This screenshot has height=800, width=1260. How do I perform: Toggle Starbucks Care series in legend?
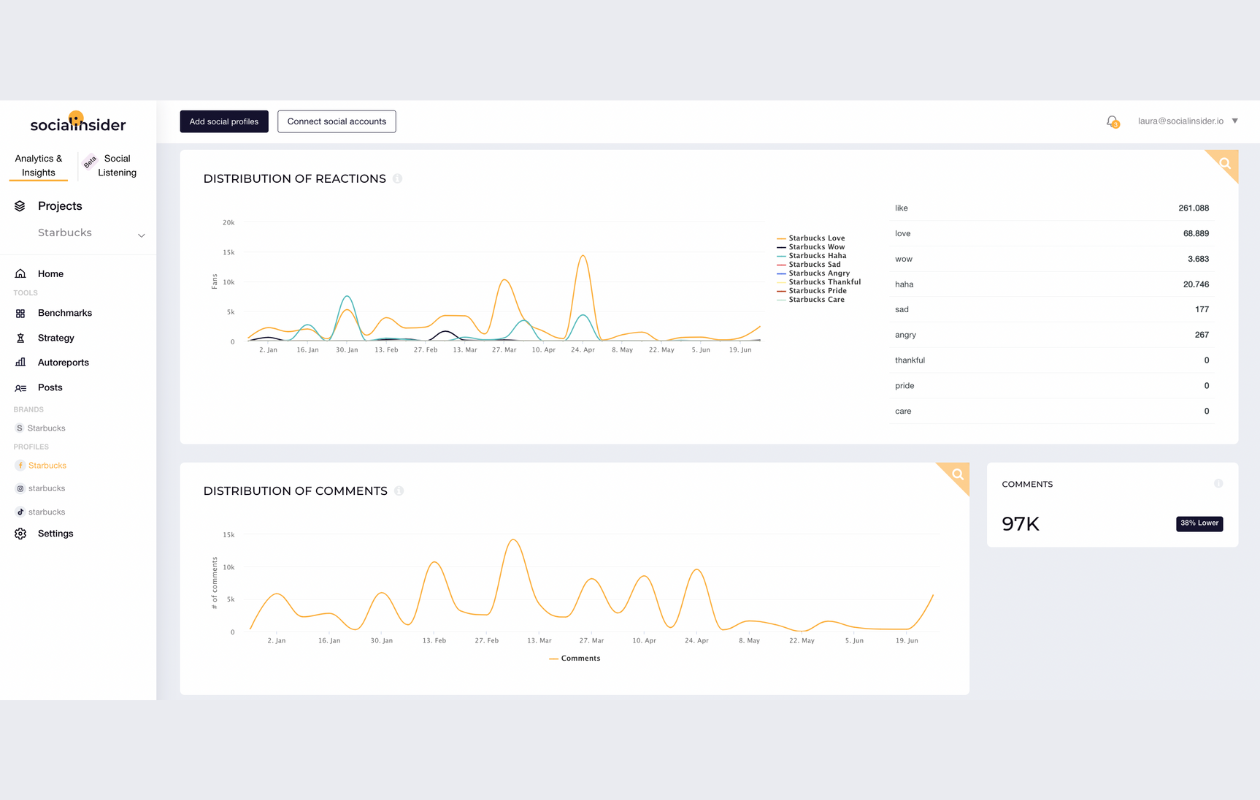(811, 300)
